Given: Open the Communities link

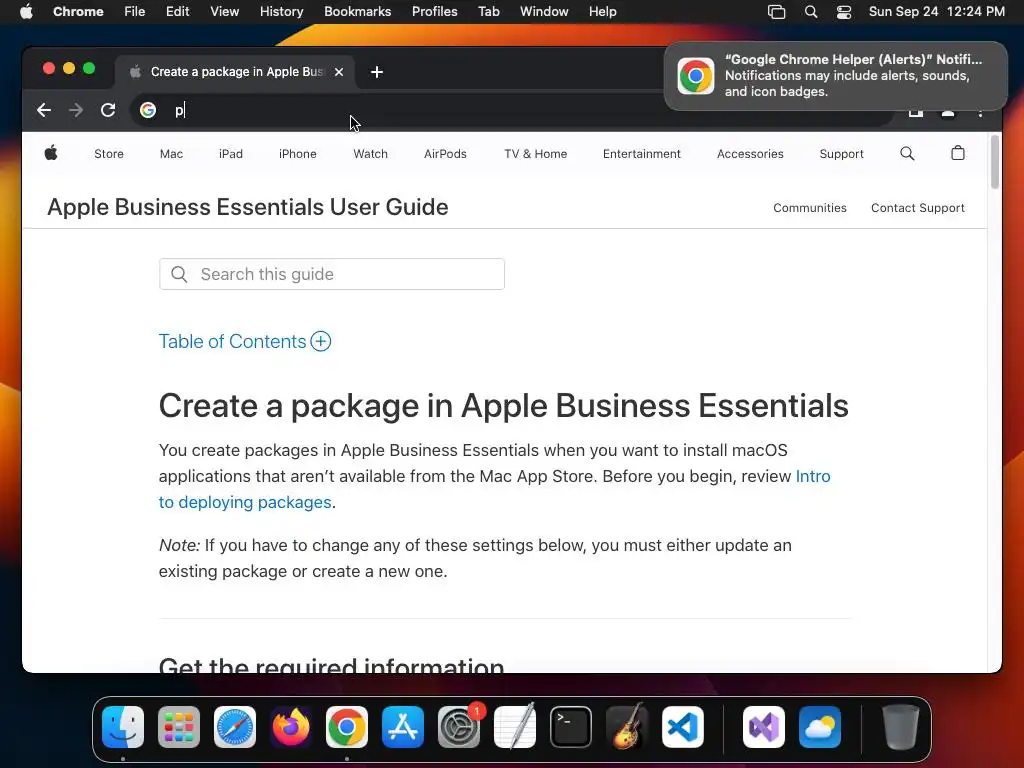Looking at the screenshot, I should coord(810,208).
